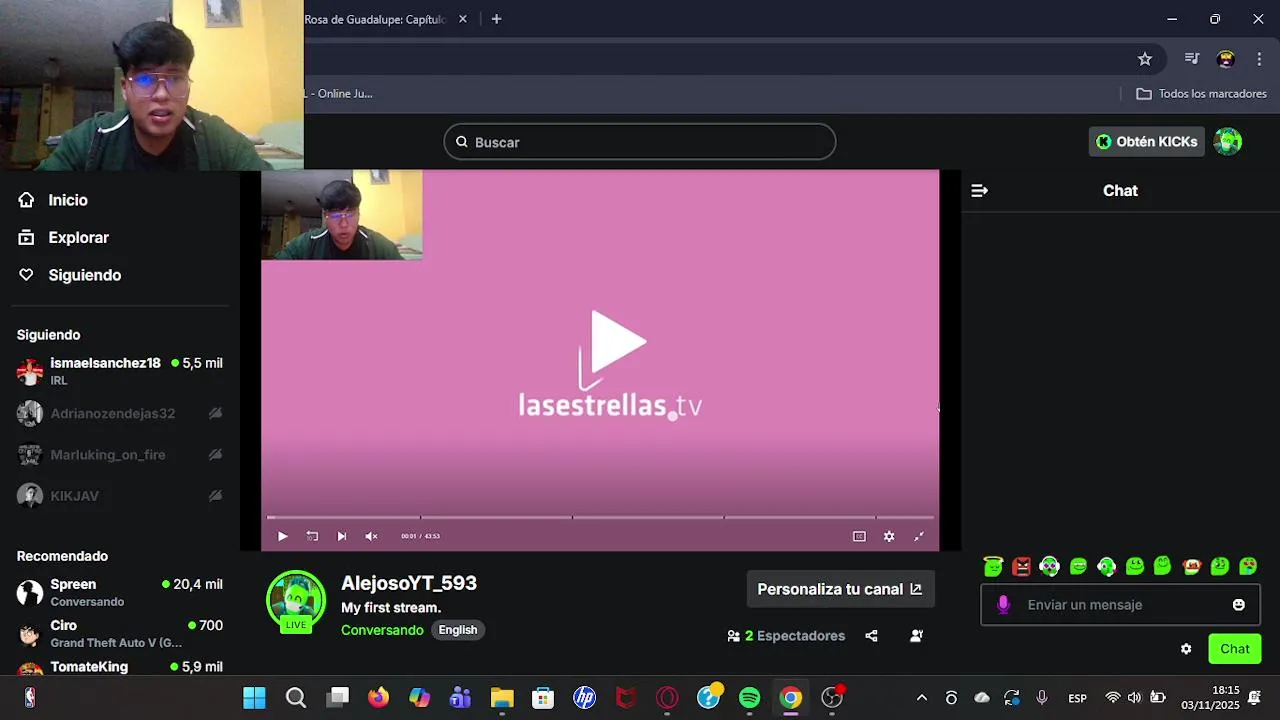Screen dimensions: 1280x720
Task: Open Chrome three-dot menu
Action: click(x=1259, y=59)
